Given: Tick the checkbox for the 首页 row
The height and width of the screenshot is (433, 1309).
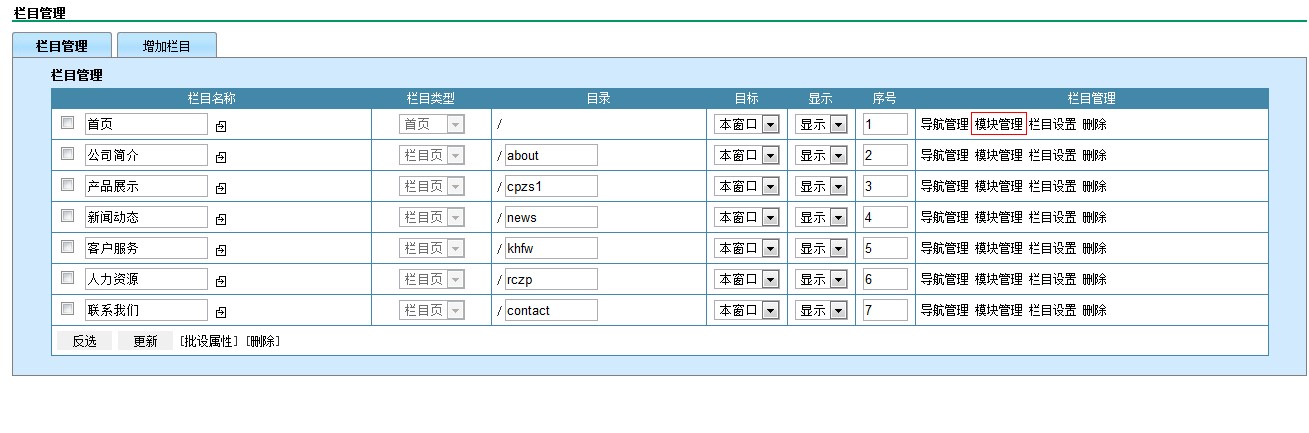Looking at the screenshot, I should [68, 123].
